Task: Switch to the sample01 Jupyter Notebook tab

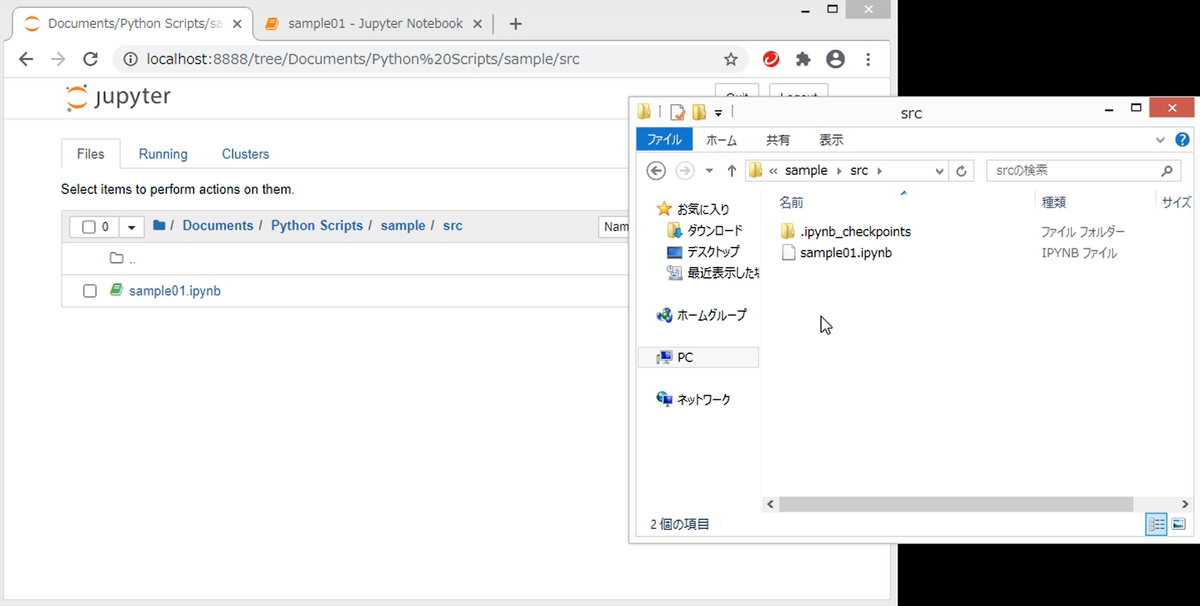Action: pyautogui.click(x=373, y=24)
